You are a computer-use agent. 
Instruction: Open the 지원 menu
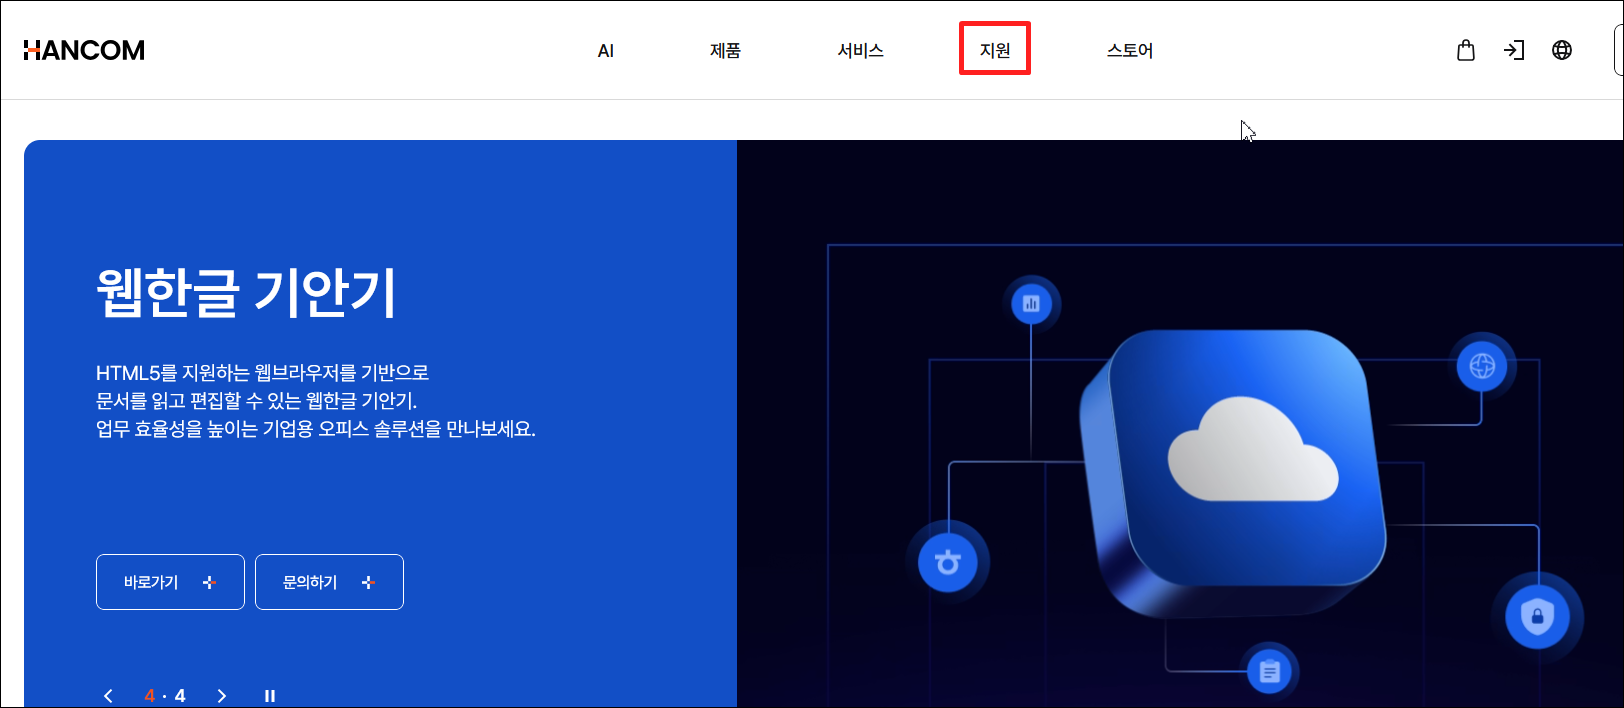[x=995, y=50]
